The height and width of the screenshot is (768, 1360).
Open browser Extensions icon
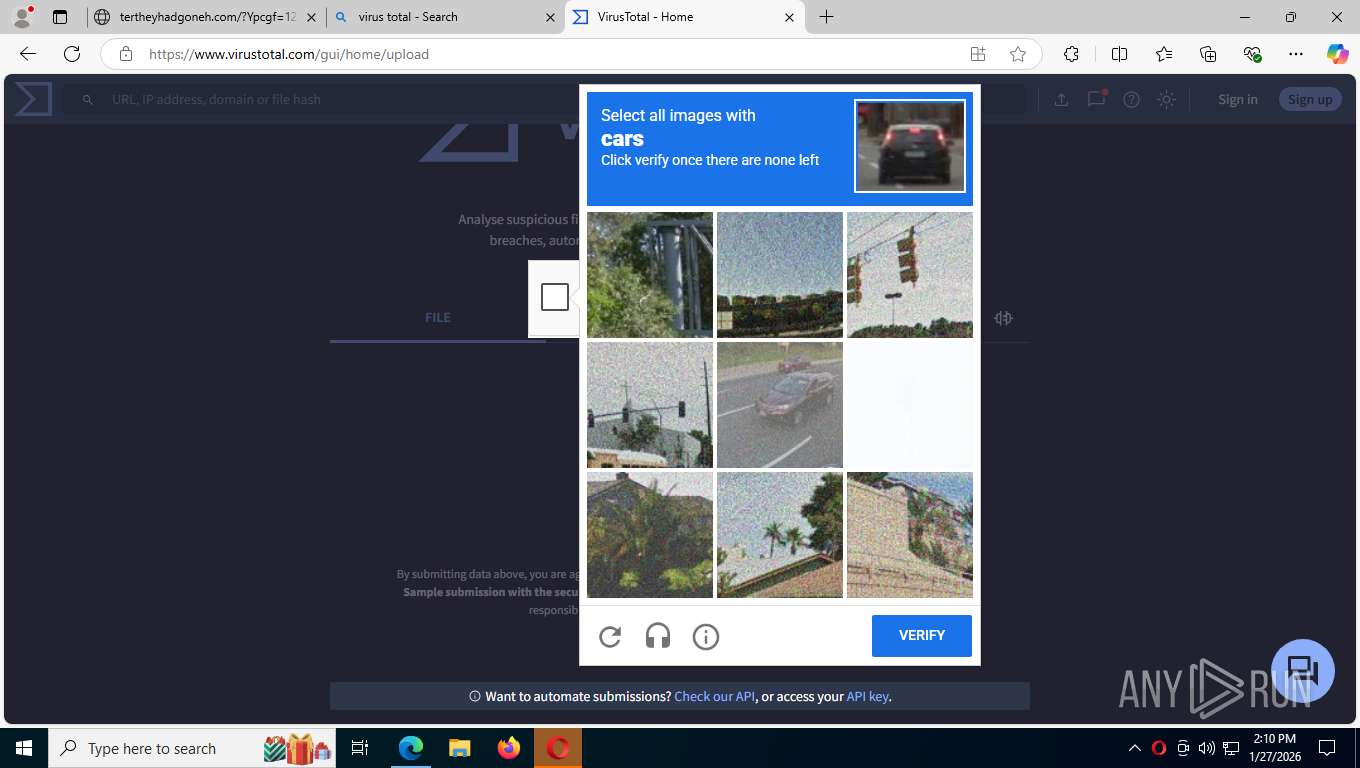pos(1071,54)
